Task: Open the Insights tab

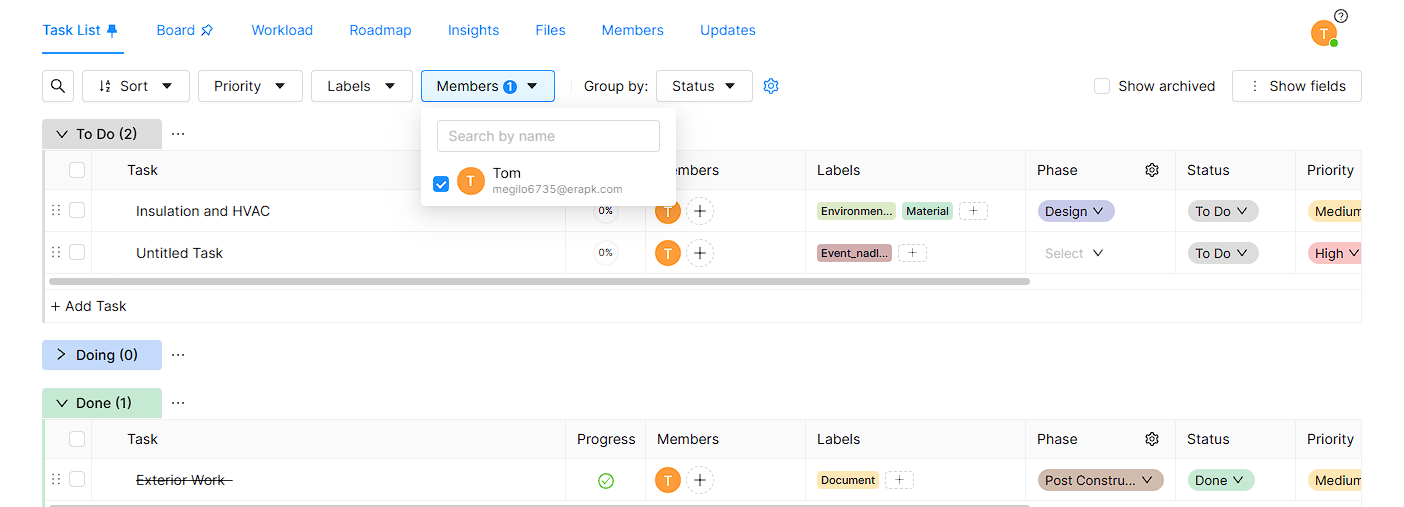Action: (473, 30)
